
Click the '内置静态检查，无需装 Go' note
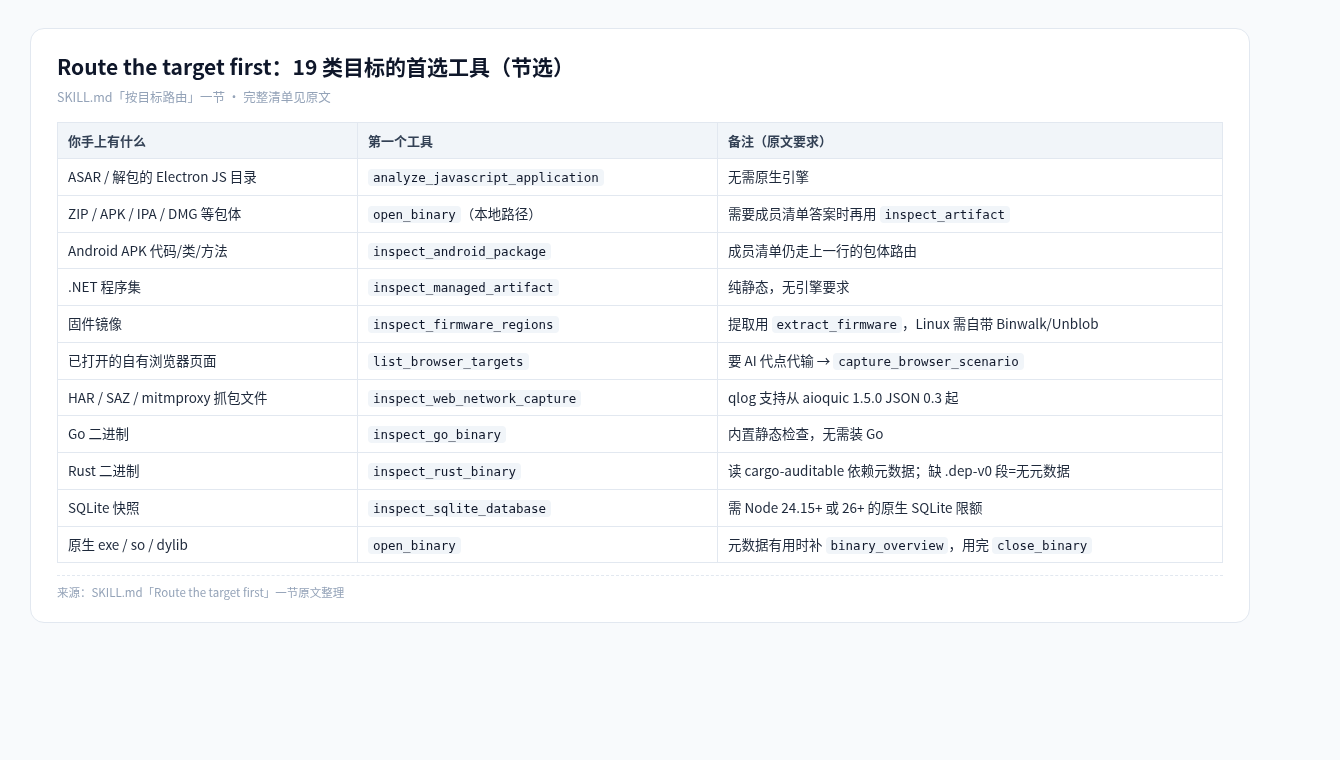pyautogui.click(x=805, y=434)
